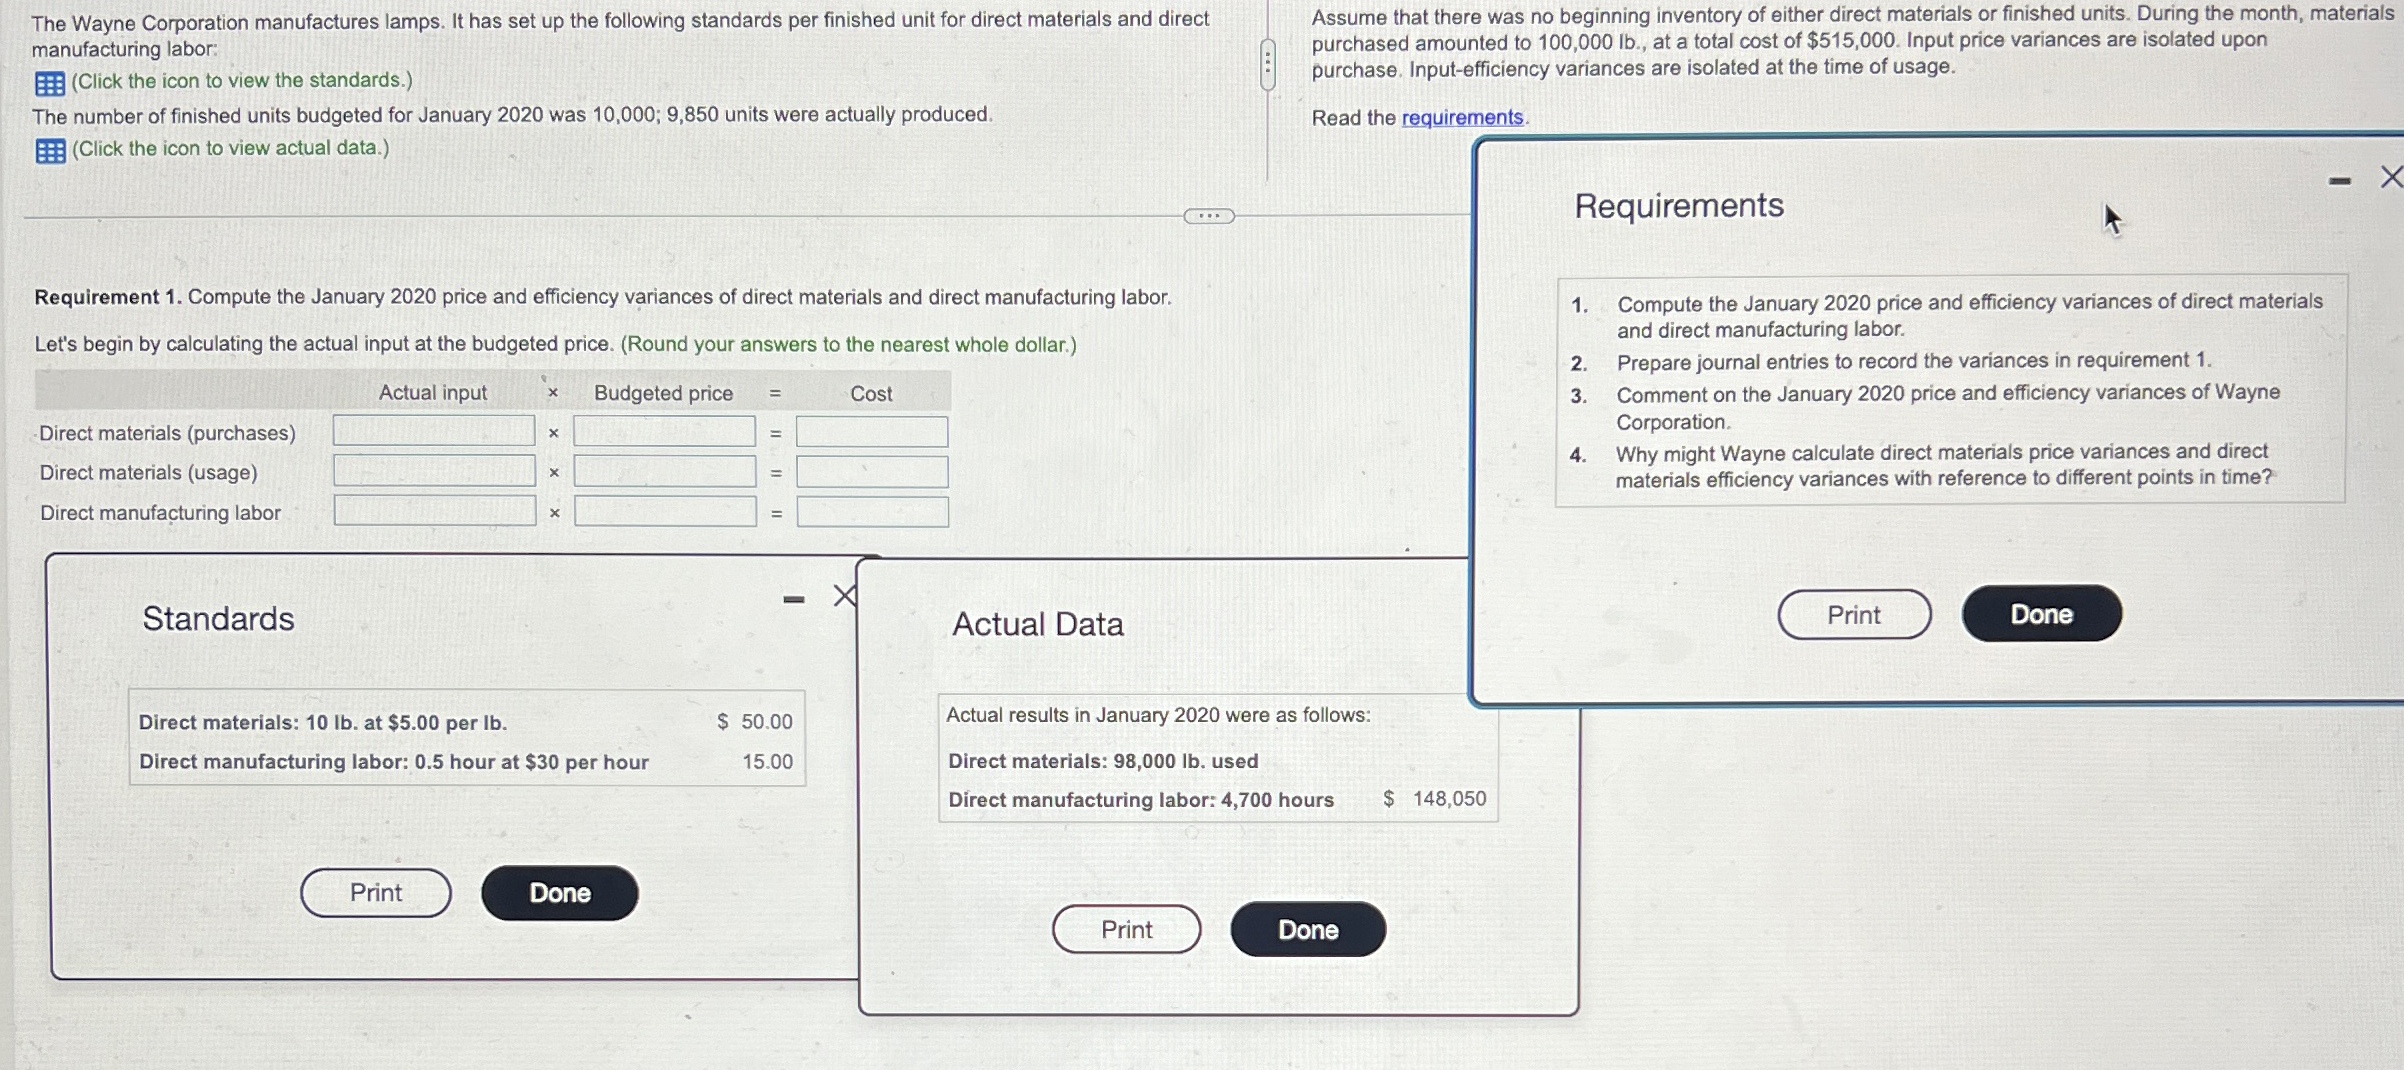The image size is (2404, 1070).
Task: Click Done in the Requirements dialog
Action: click(x=2041, y=614)
